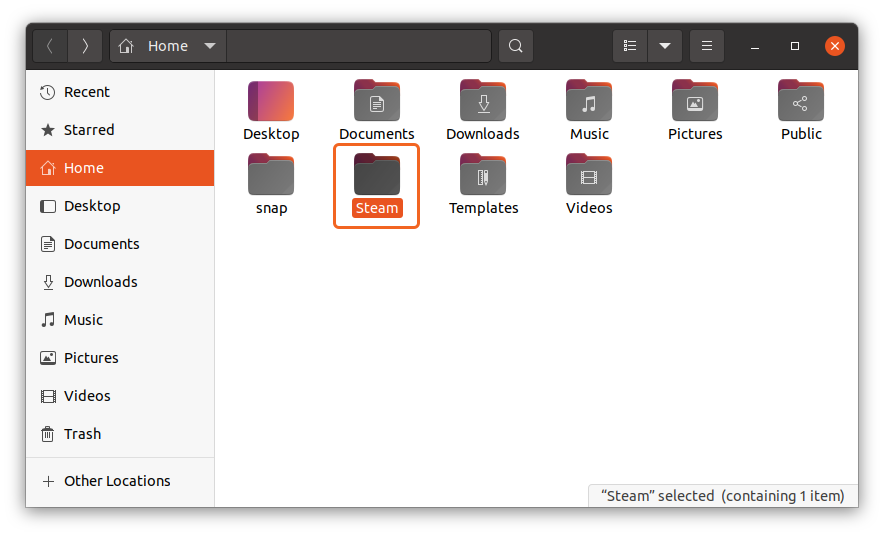The height and width of the screenshot is (536, 884).
Task: Click the "Templates" folder name label
Action: (483, 208)
